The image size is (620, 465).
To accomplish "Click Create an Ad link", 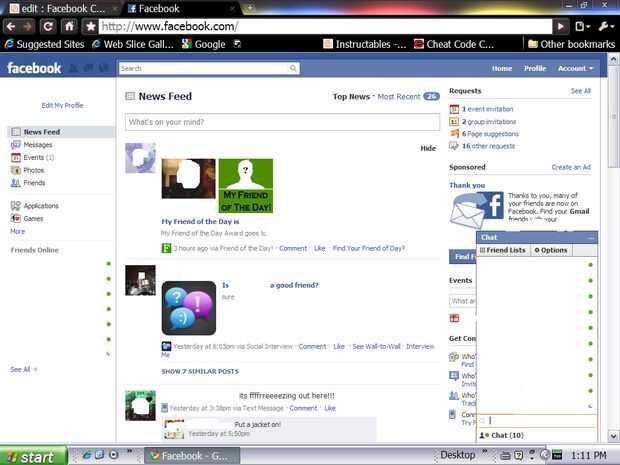I will 571,167.
